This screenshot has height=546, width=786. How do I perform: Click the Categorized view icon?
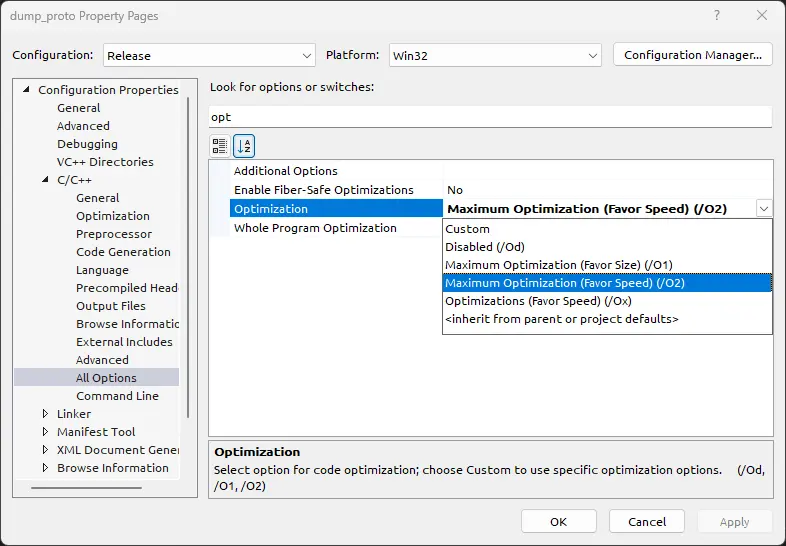click(x=220, y=146)
